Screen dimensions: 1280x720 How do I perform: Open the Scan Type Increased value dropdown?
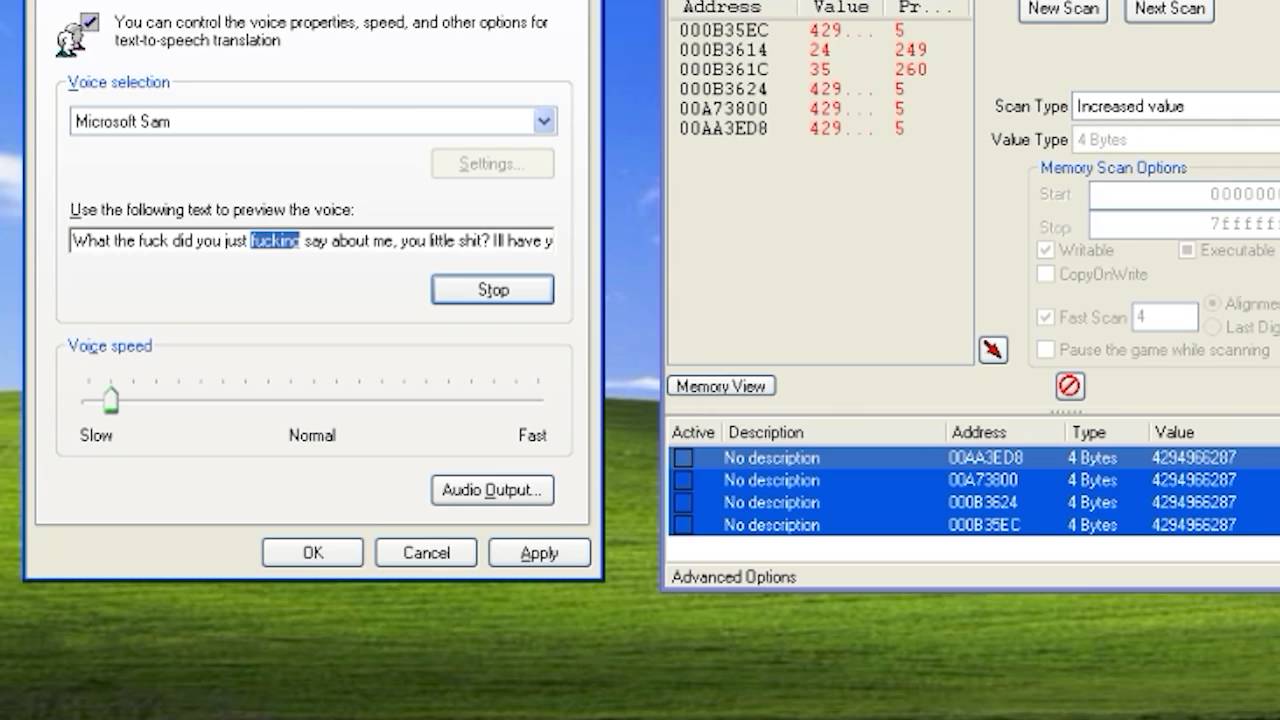(x=1176, y=106)
